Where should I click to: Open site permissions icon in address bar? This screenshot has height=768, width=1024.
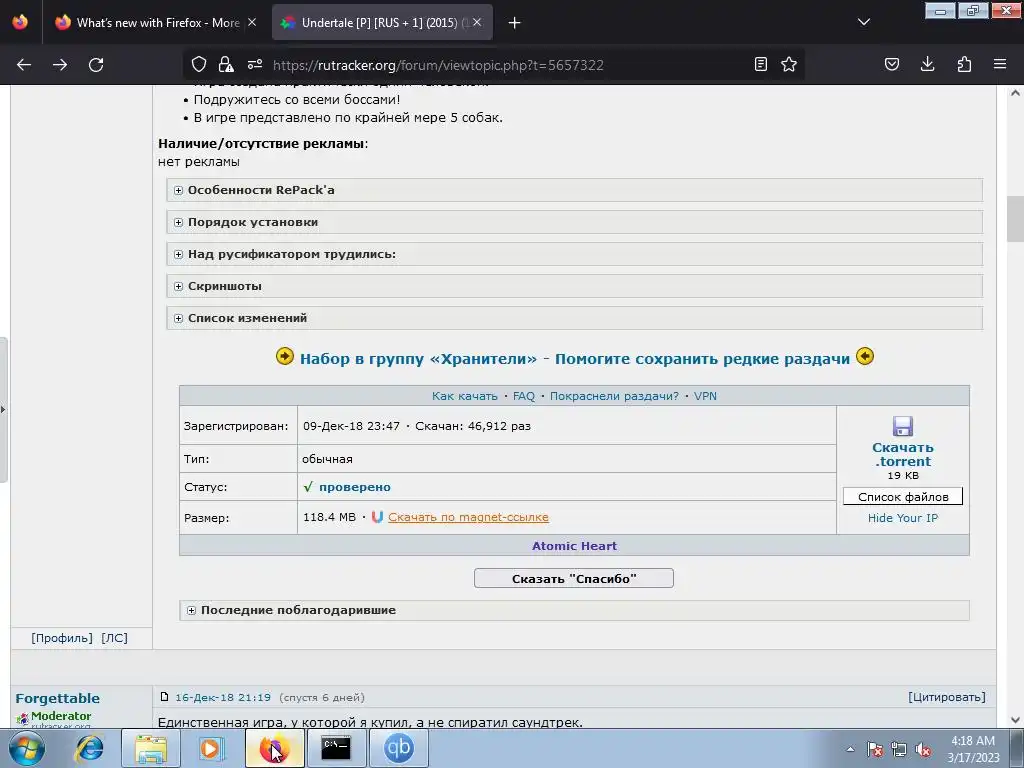pos(255,64)
